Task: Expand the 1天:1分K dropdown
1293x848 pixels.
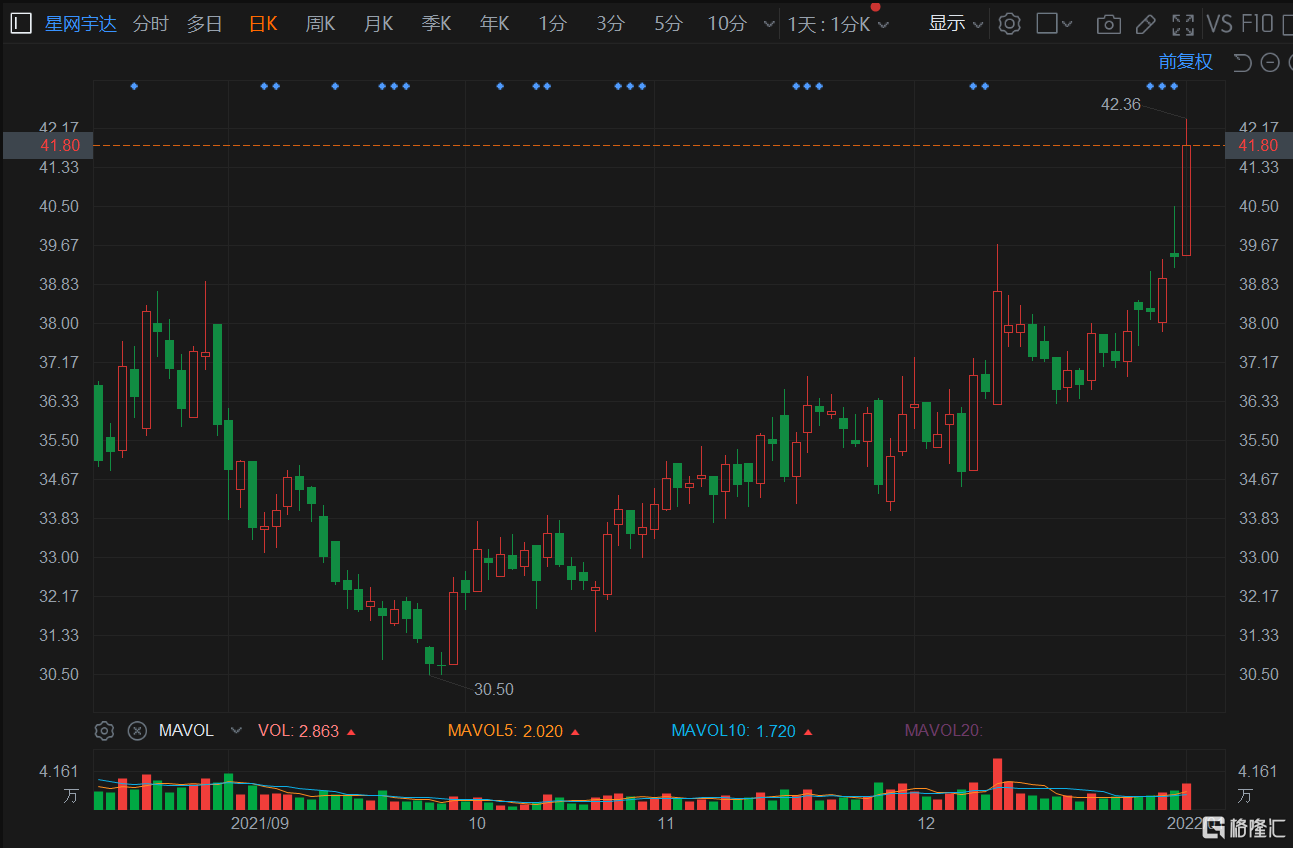Action: pyautogui.click(x=838, y=24)
